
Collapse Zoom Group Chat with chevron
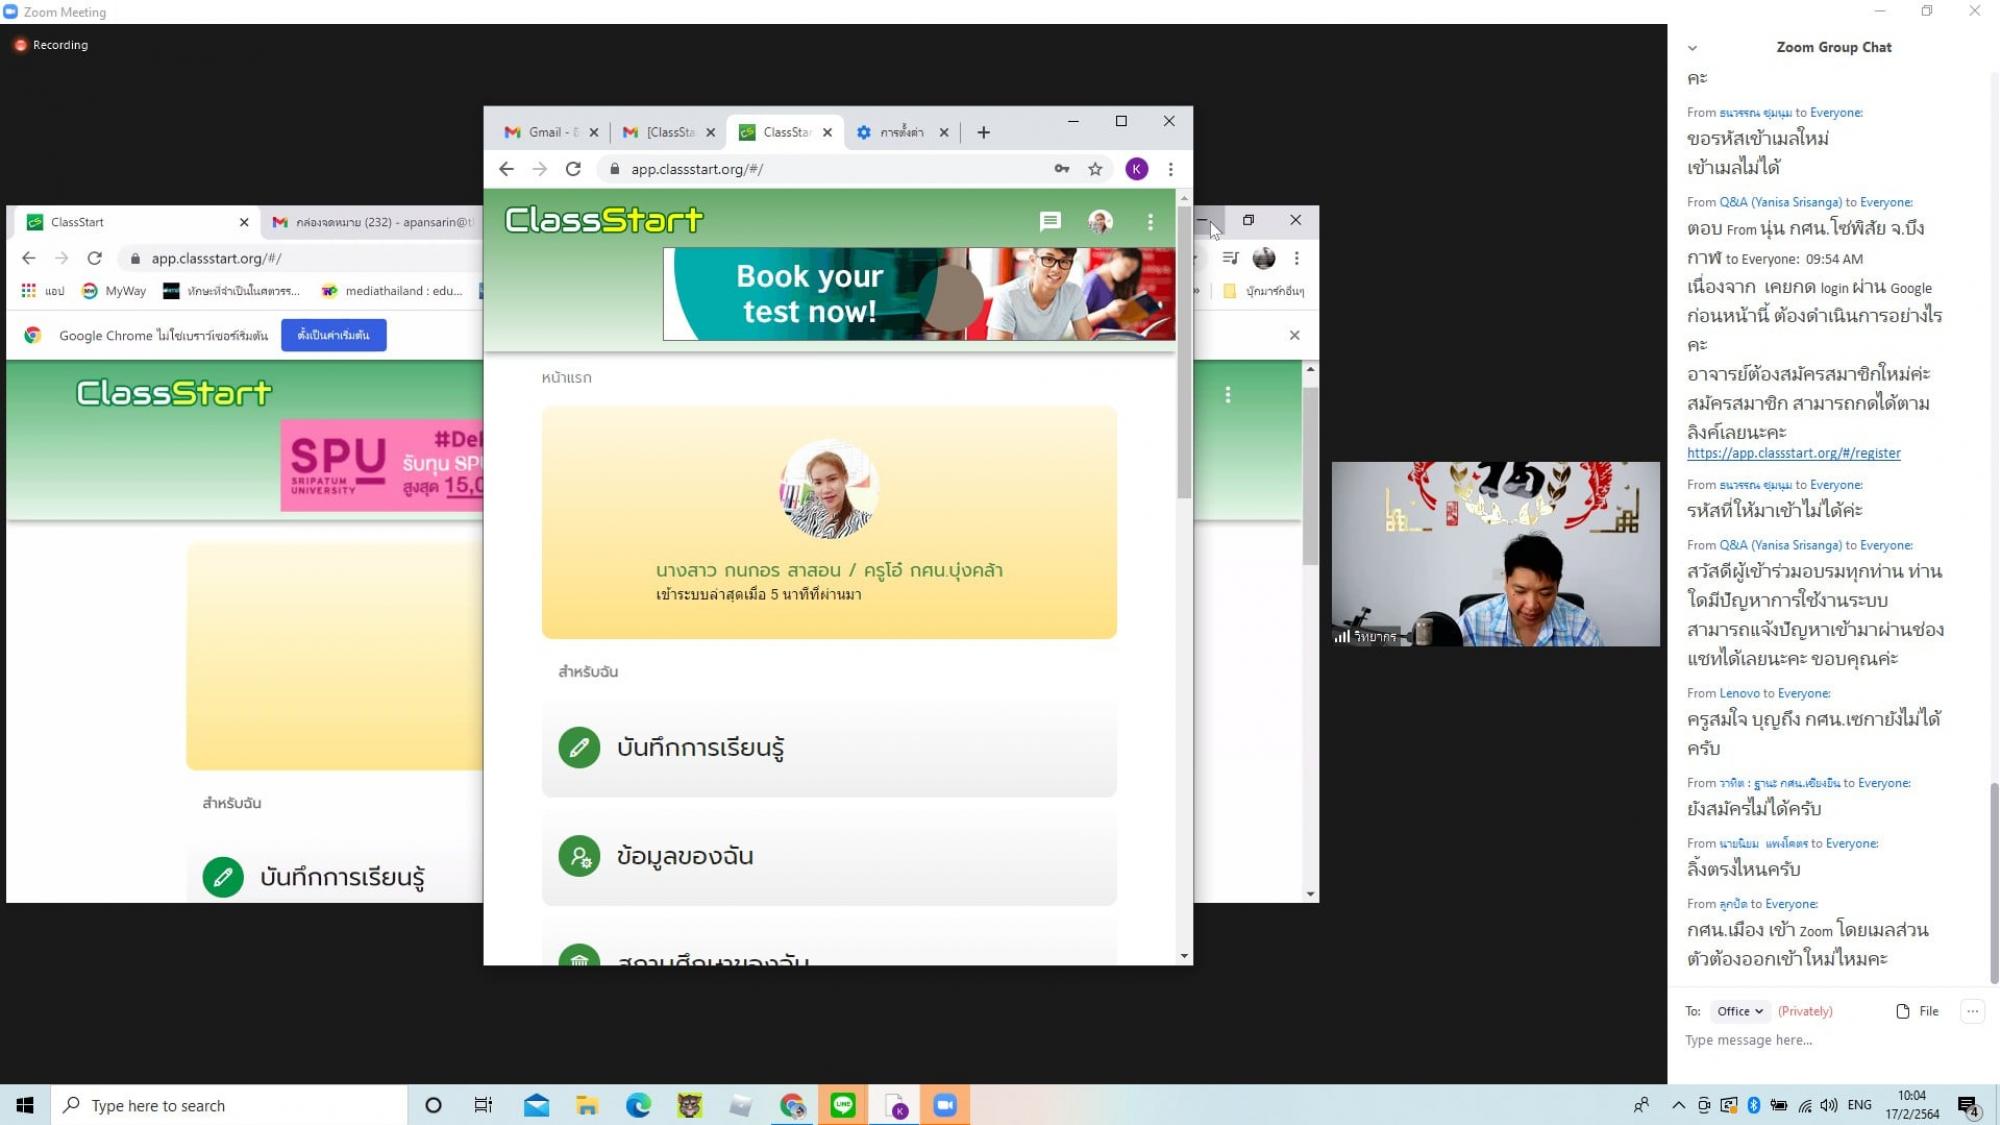coord(1692,48)
